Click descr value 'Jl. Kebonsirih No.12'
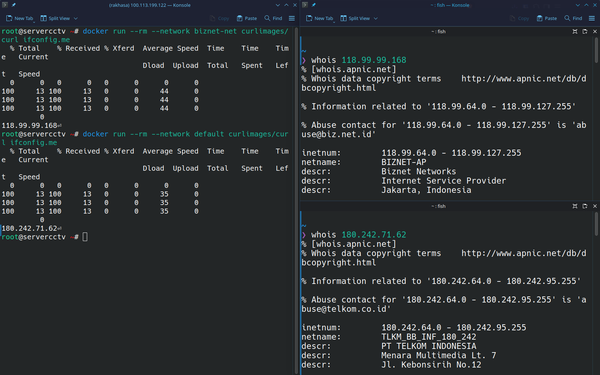Image resolution: width=600 pixels, height=375 pixels. click(431, 365)
